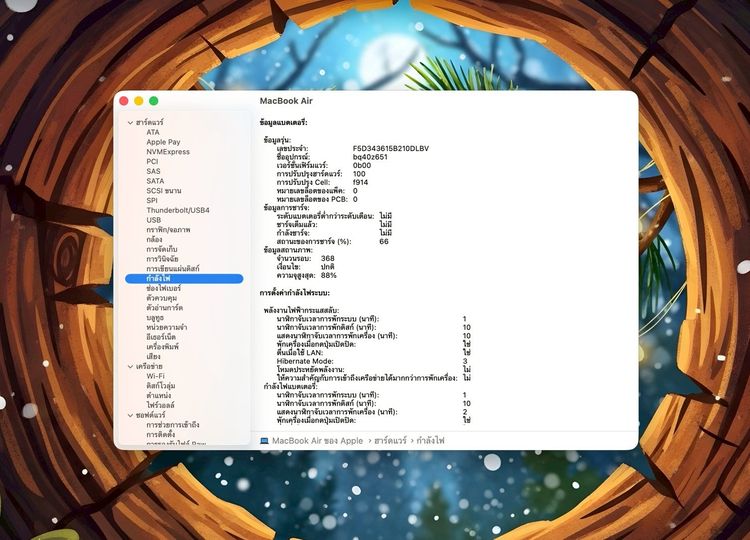This screenshot has width=750, height=540.
Task: Click ฮาร์ดแวร์ breadcrumb in the path bar
Action: pyautogui.click(x=396, y=440)
